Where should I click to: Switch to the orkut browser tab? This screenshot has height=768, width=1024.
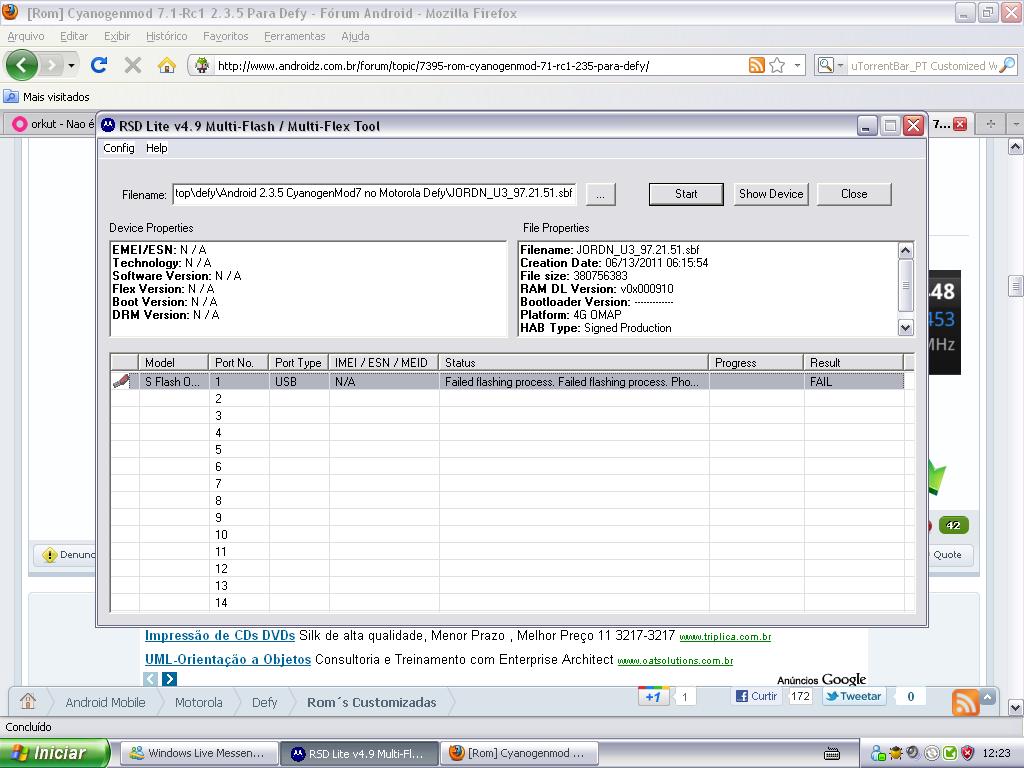[52, 123]
